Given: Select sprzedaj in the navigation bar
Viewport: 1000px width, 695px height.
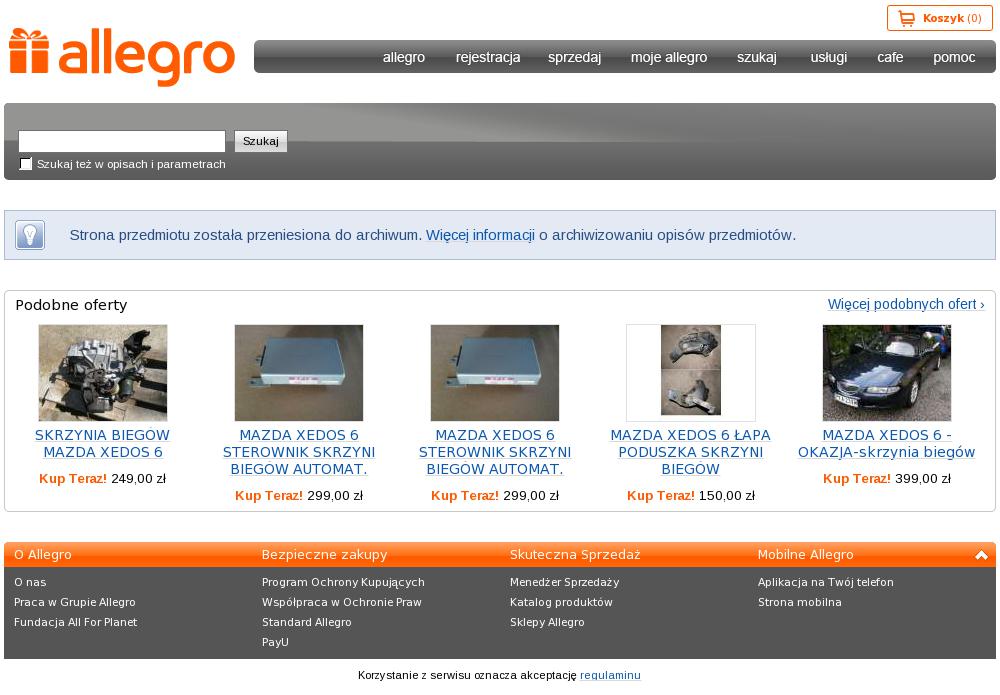Looking at the screenshot, I should coord(574,57).
